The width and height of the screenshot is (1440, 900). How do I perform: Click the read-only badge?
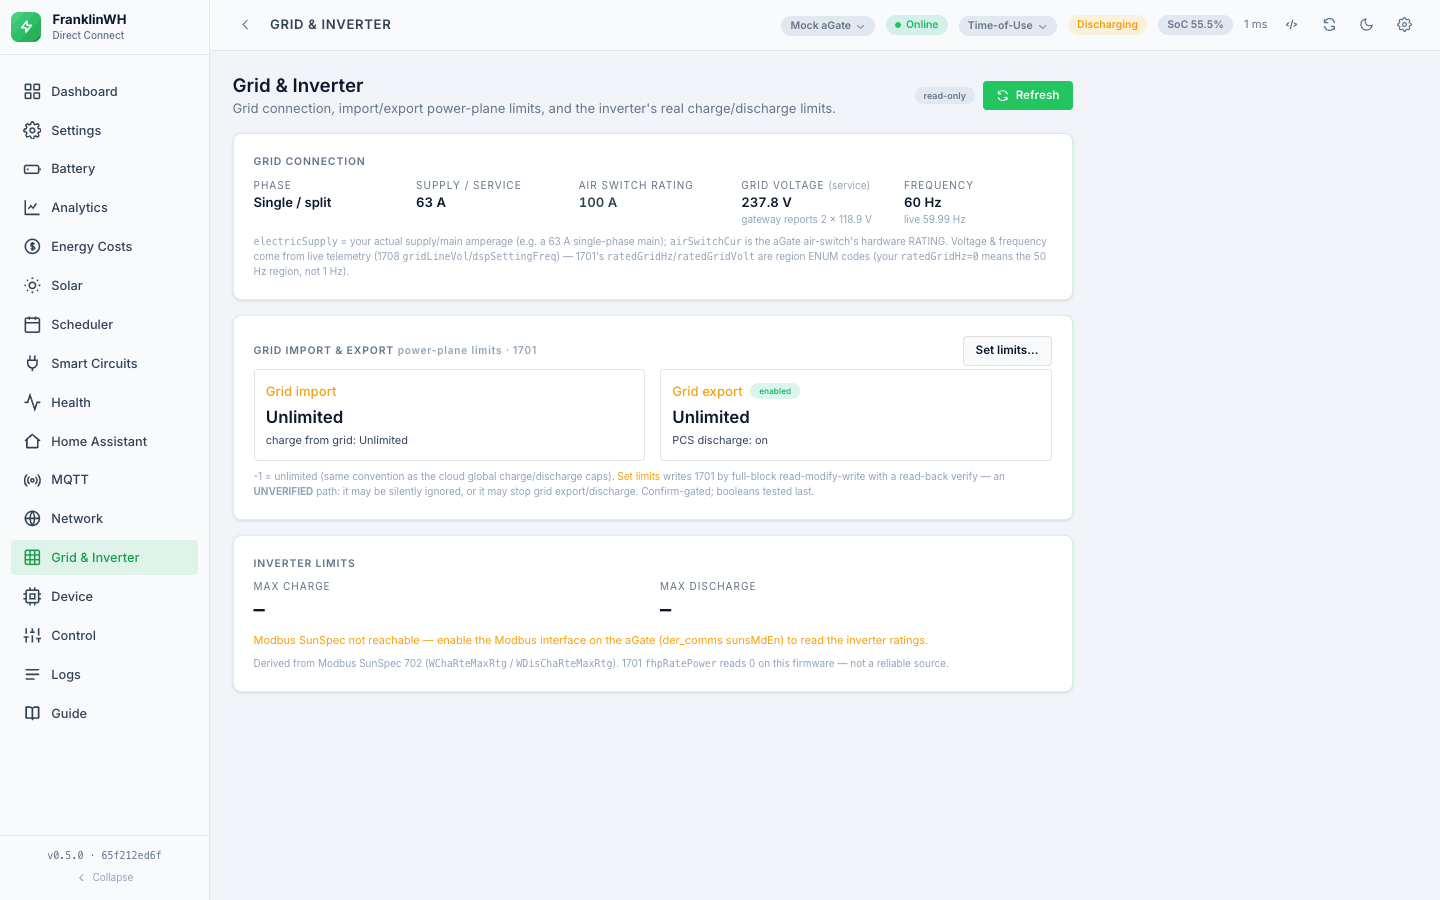pos(945,96)
